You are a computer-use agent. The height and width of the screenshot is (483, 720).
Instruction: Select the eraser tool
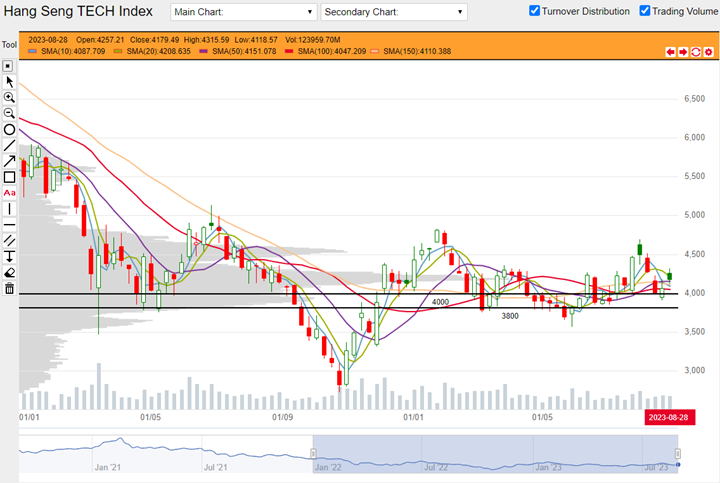pos(9,273)
